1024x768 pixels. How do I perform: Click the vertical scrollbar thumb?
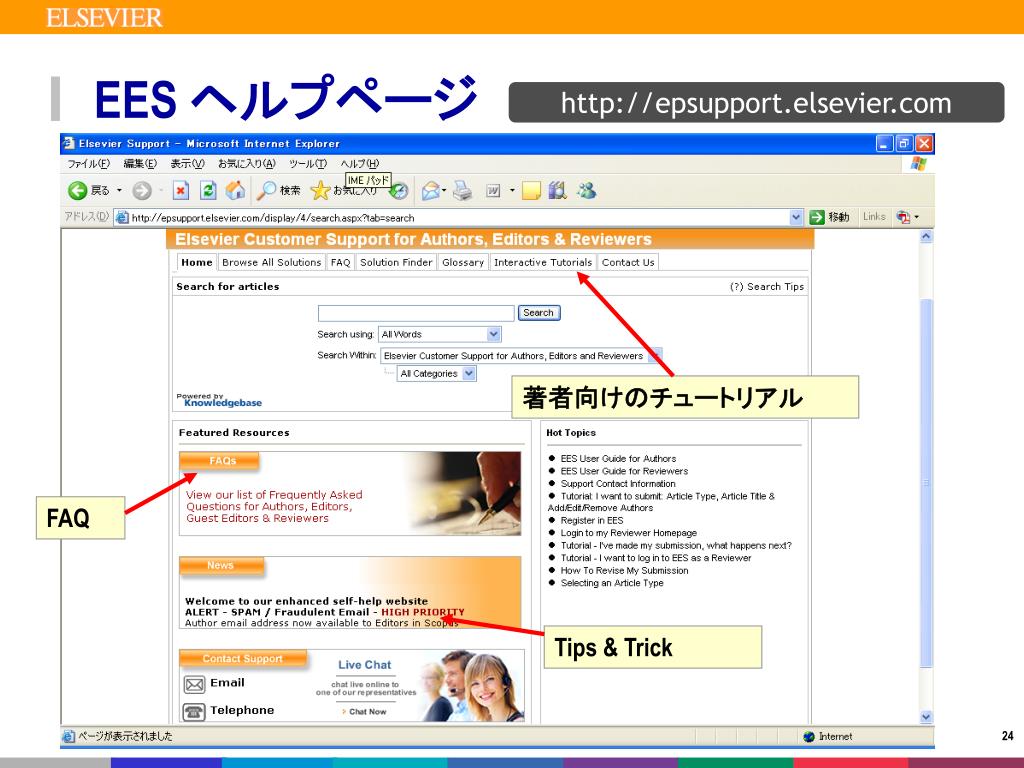(926, 483)
